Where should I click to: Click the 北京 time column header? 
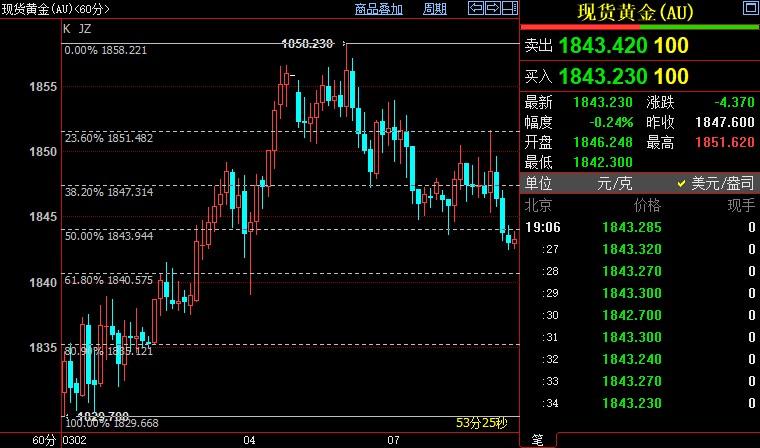[x=538, y=206]
